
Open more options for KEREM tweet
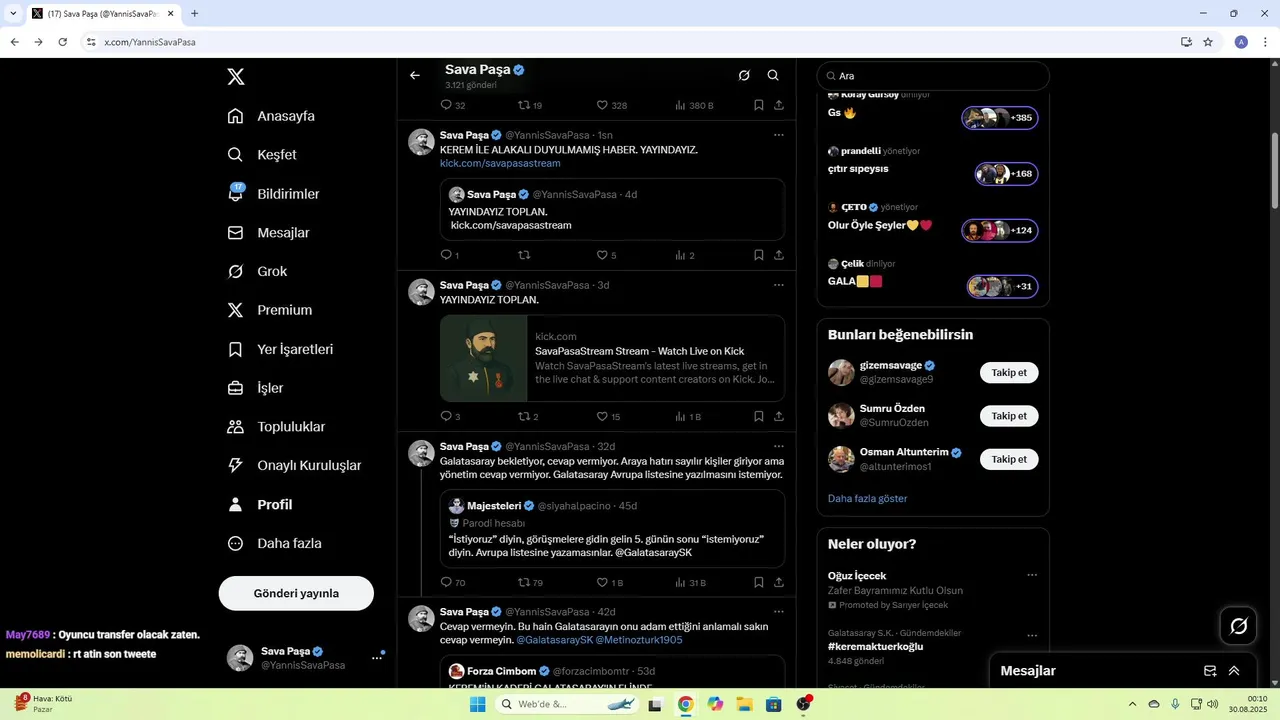tap(779, 135)
